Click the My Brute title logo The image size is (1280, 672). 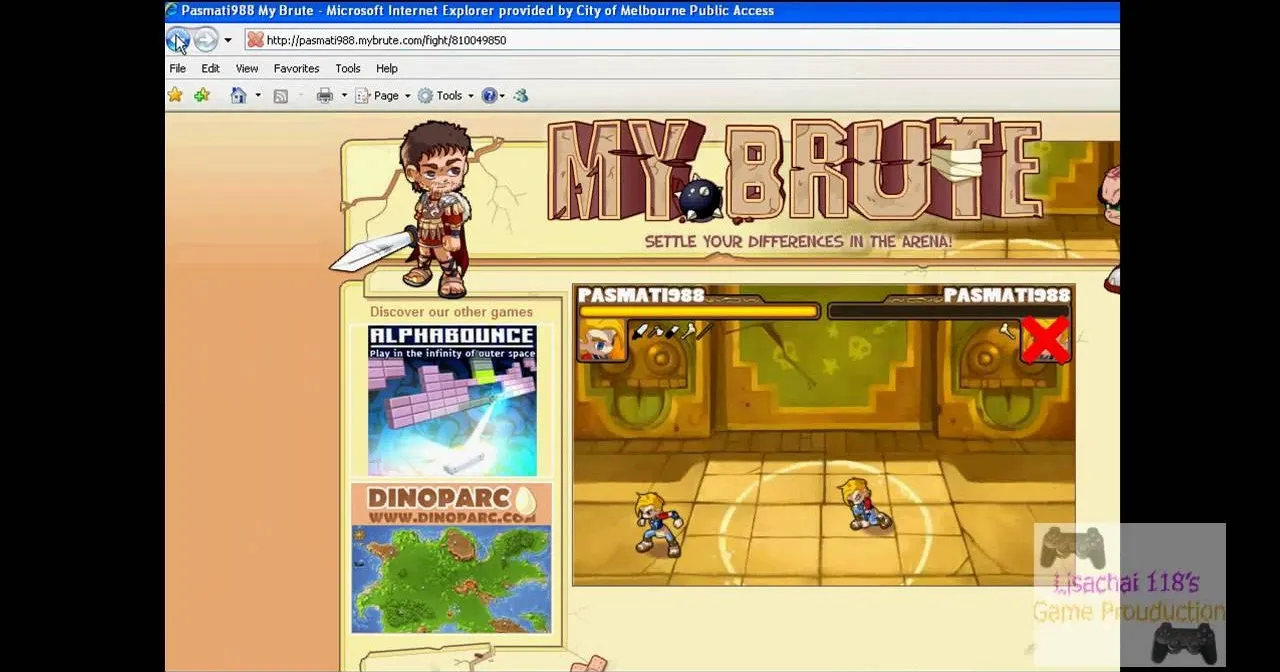[794, 172]
